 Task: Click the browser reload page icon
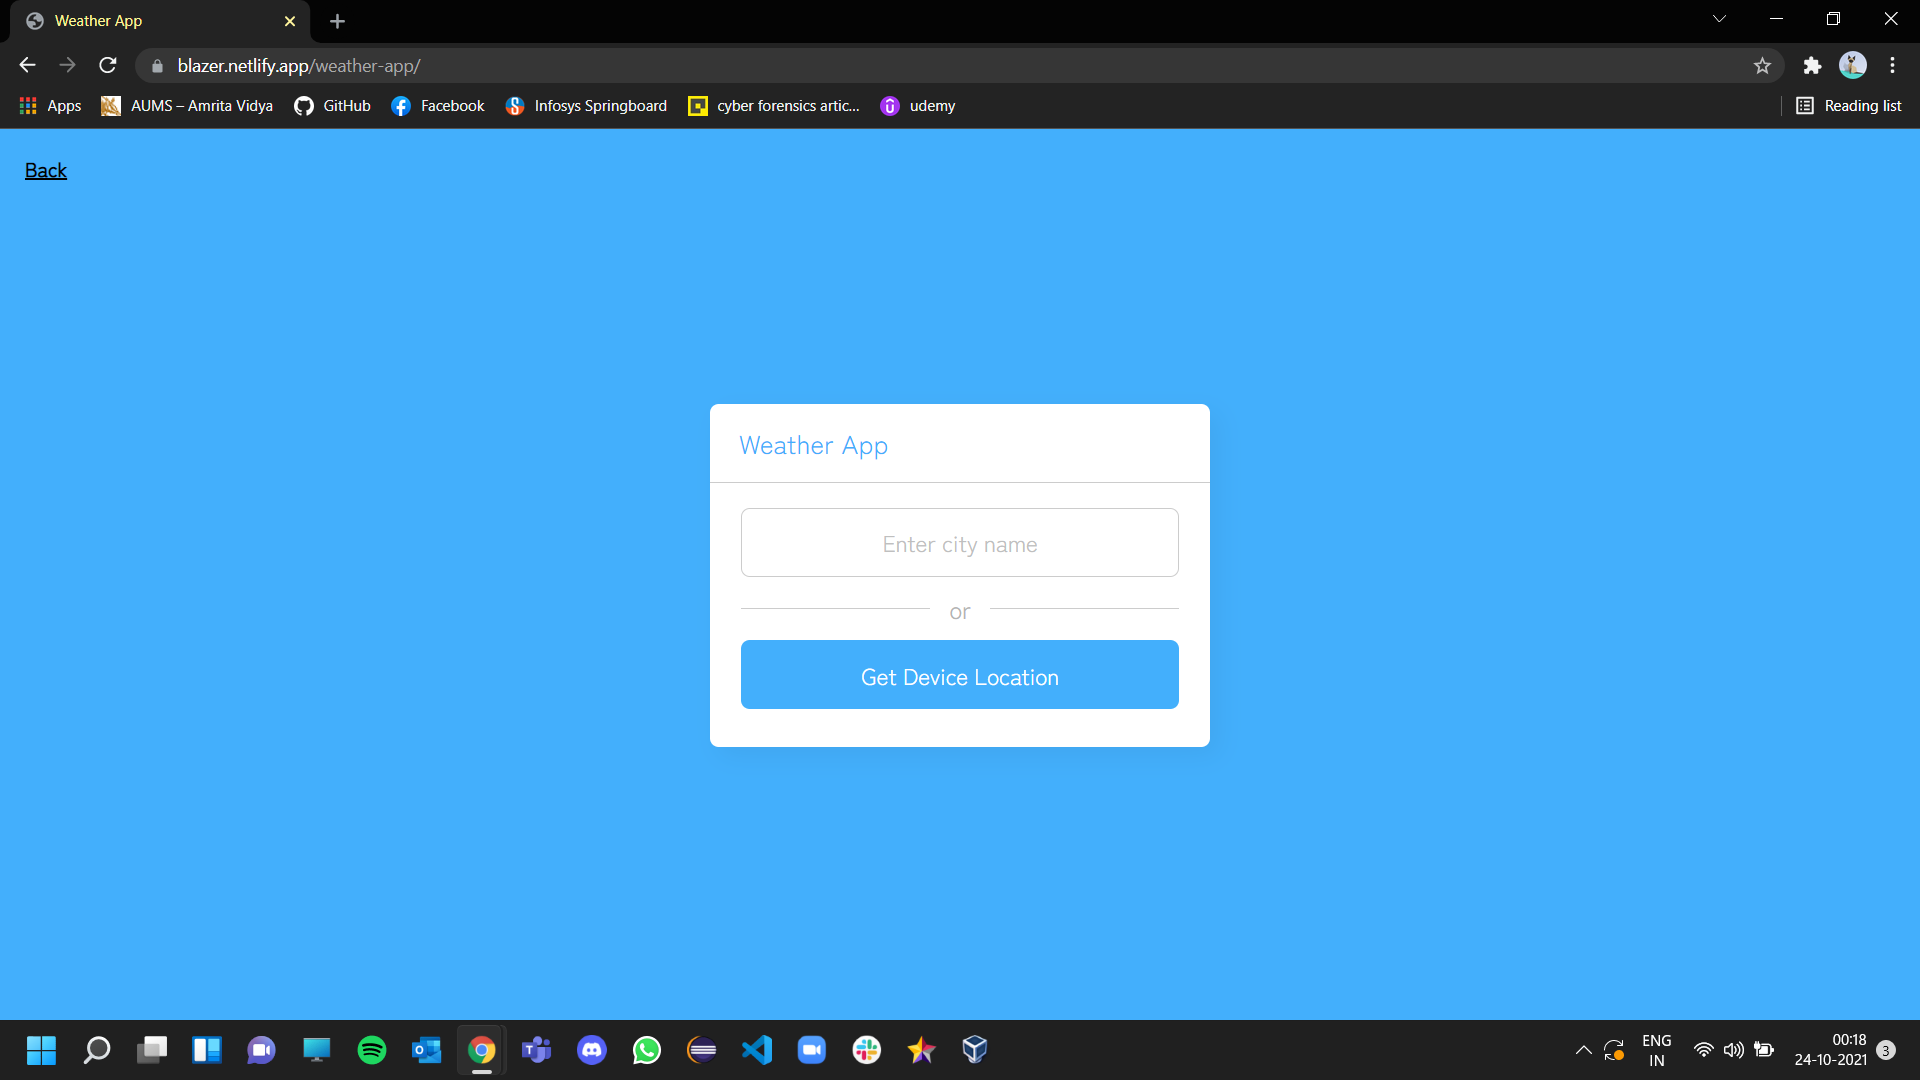[108, 66]
